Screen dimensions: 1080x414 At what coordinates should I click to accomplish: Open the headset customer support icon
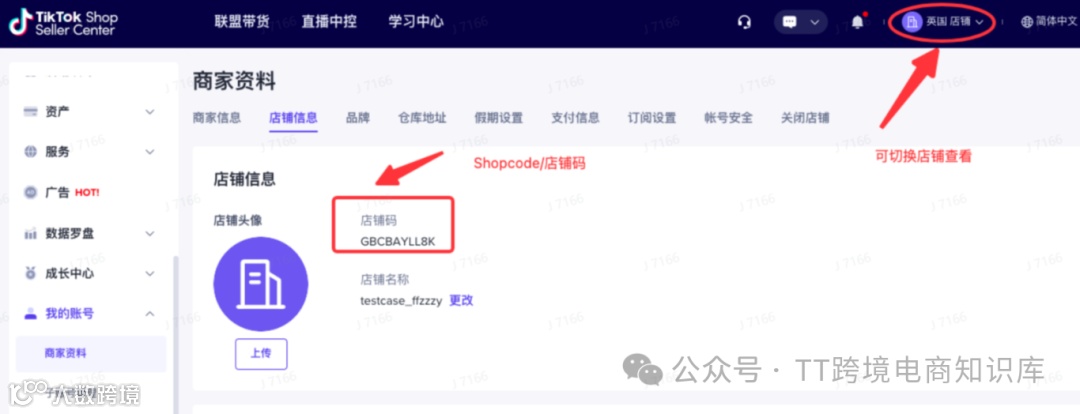tap(744, 22)
